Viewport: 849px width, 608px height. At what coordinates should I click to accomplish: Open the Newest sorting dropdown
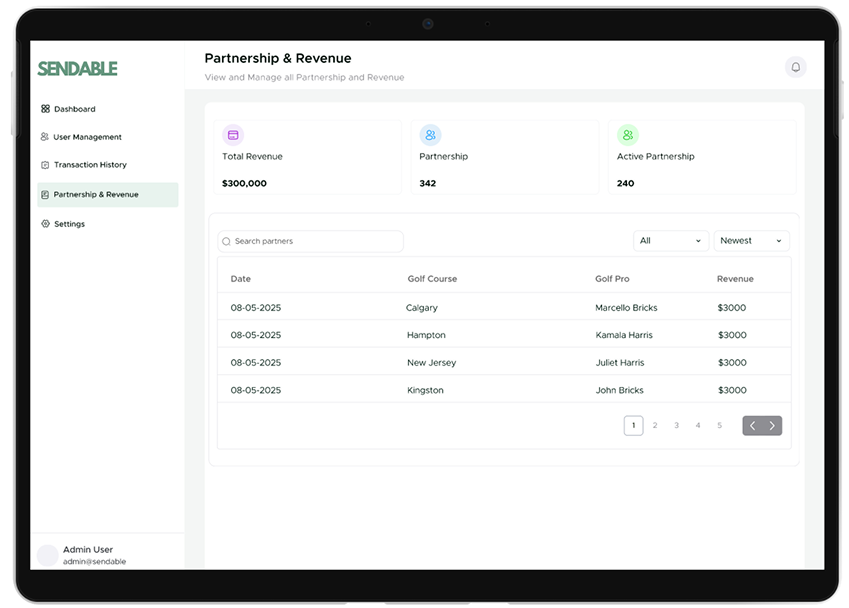coord(751,240)
